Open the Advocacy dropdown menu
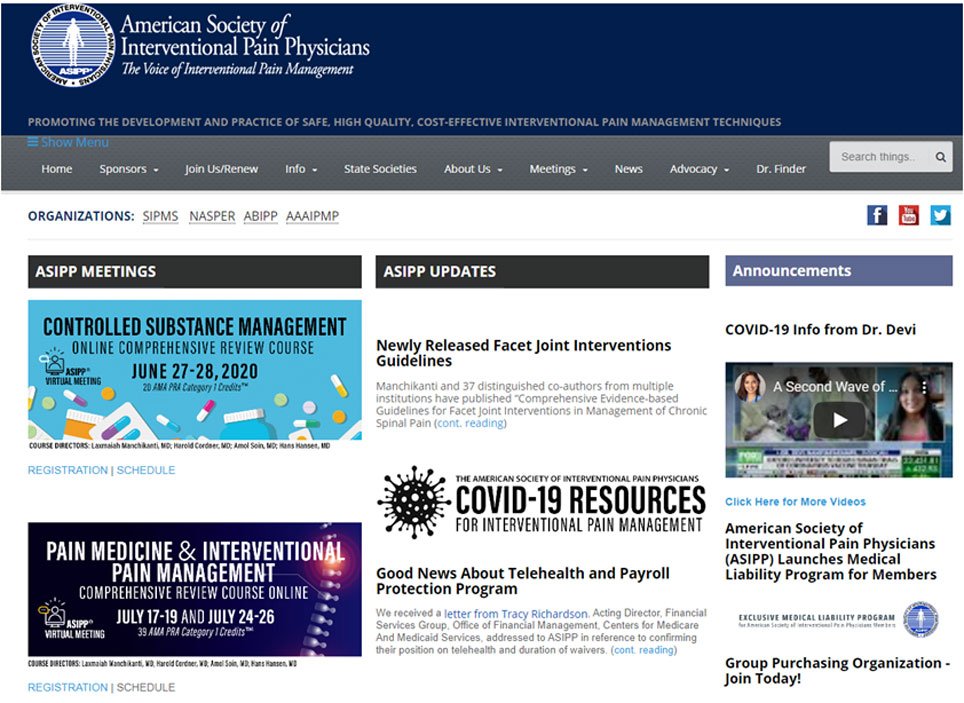The height and width of the screenshot is (703, 964). [x=699, y=169]
